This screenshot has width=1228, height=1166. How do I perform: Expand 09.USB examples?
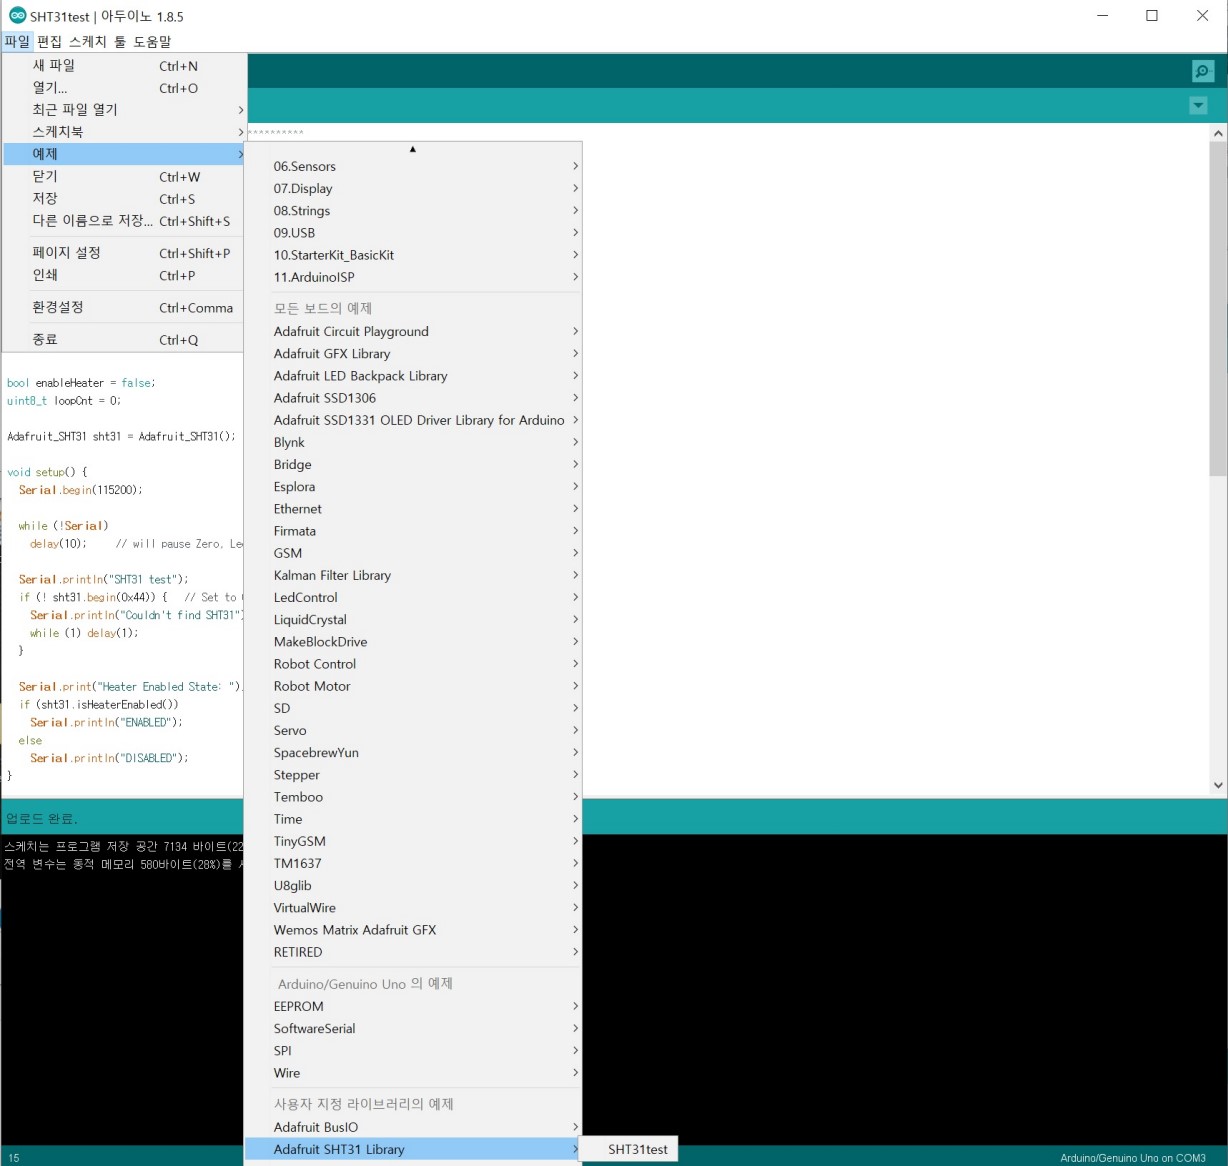point(413,232)
